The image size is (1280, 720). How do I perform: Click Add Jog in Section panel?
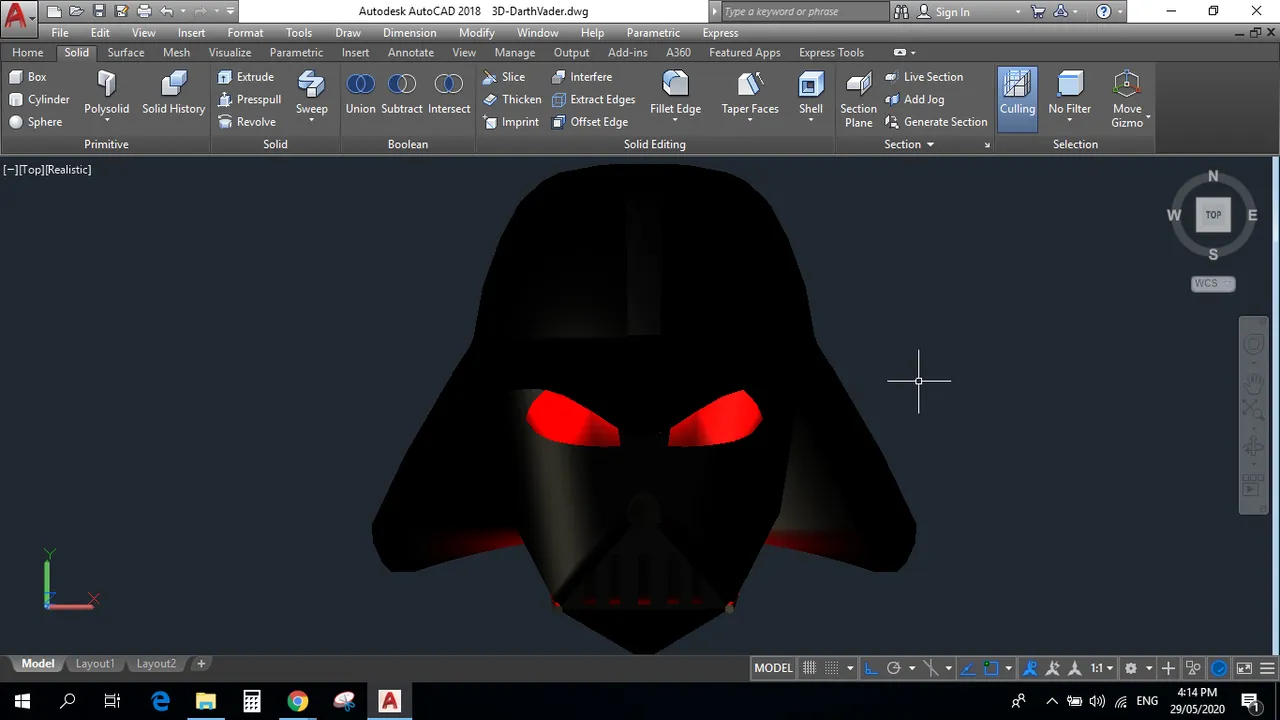click(x=915, y=99)
